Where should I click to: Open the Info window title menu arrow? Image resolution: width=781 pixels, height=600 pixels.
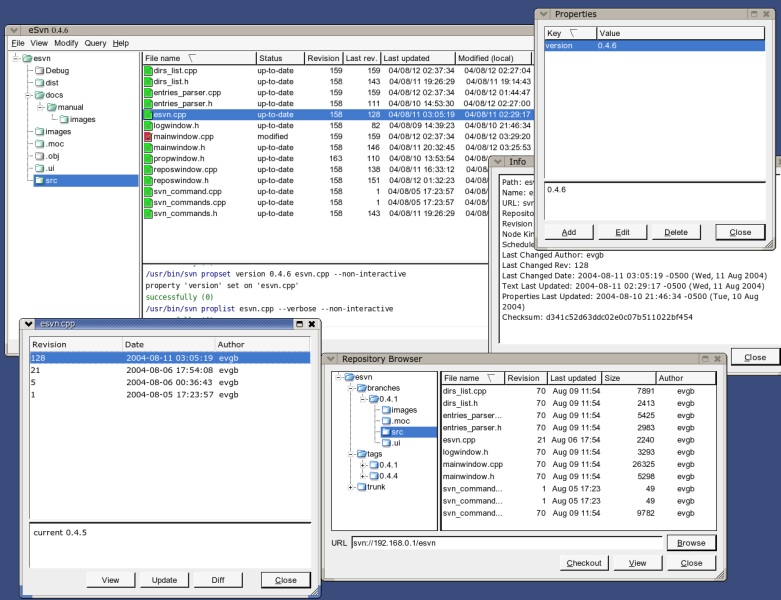[x=497, y=161]
